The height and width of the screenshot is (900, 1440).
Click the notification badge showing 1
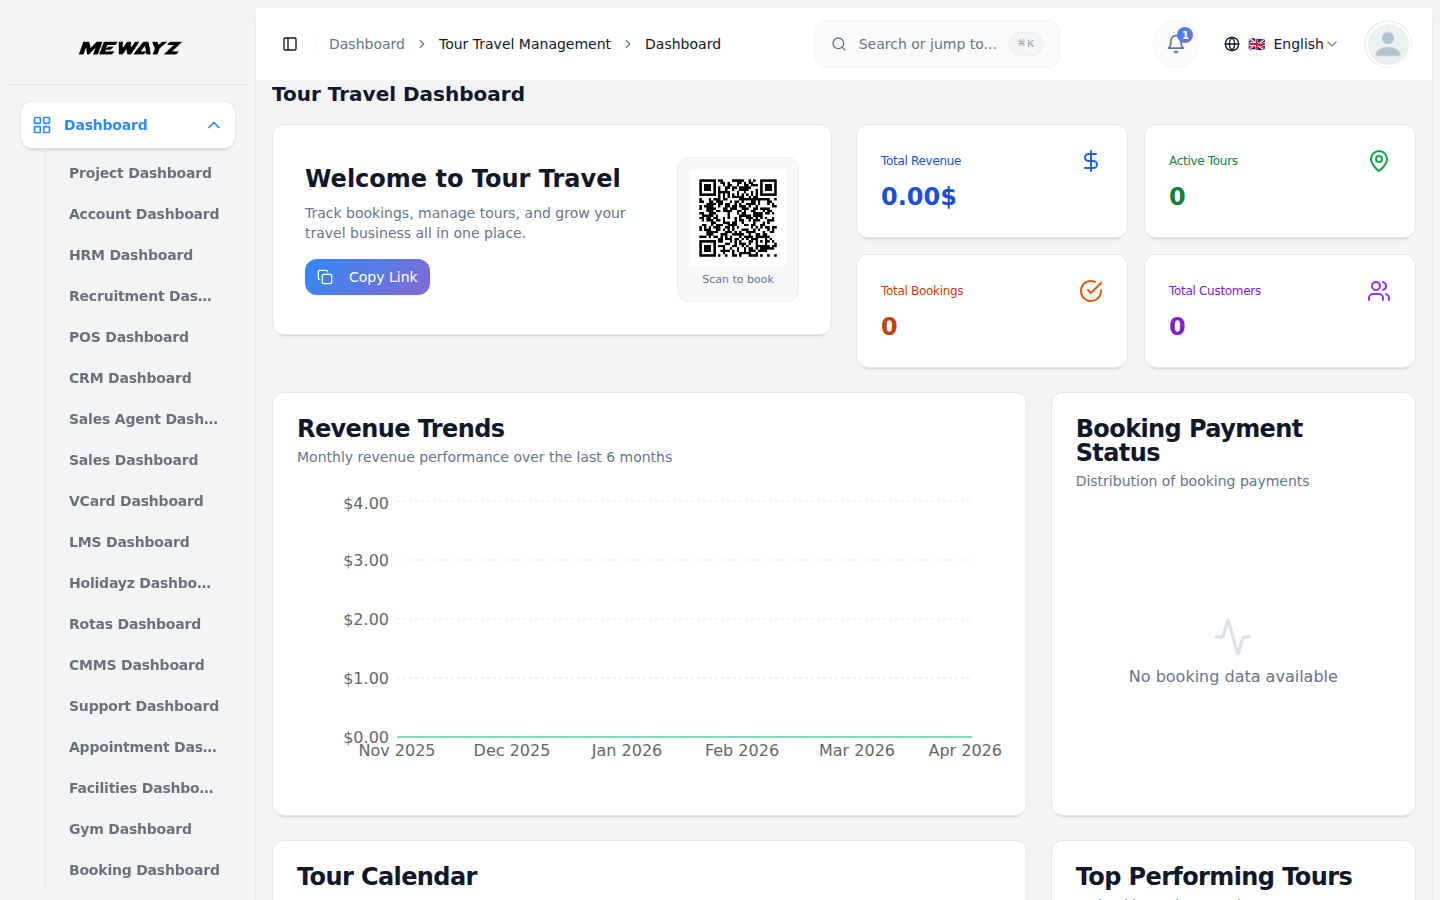pos(1185,34)
